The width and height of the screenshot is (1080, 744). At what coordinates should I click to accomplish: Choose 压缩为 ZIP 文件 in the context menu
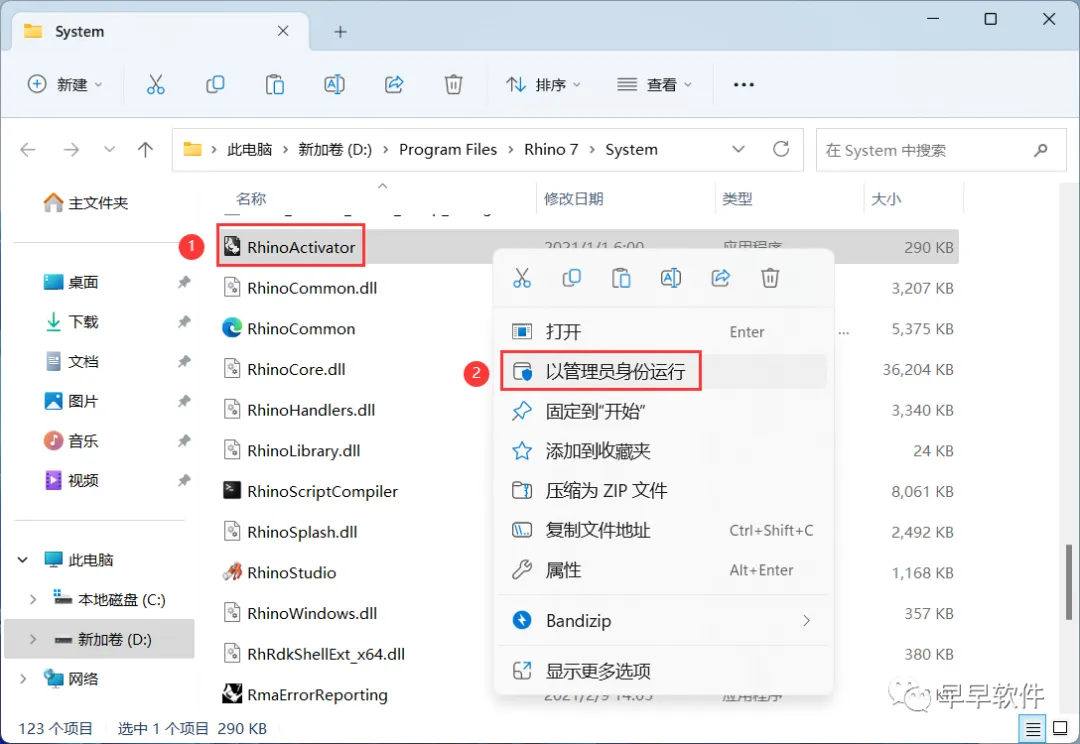[x=664, y=491]
